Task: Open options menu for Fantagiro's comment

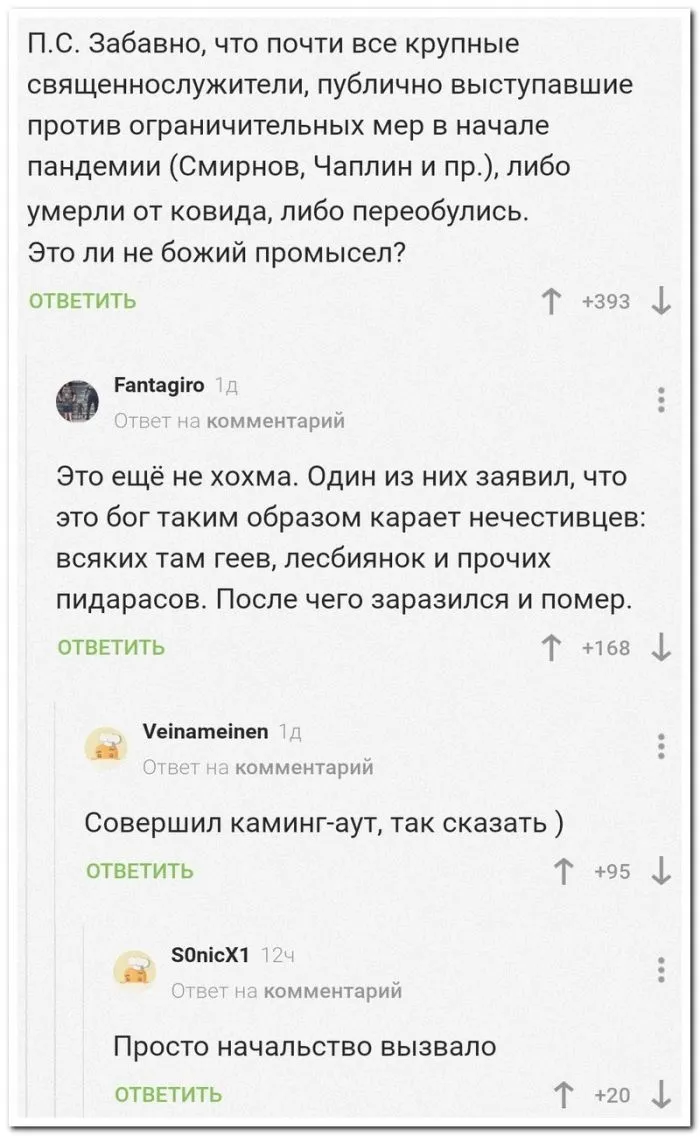Action: 661,399
